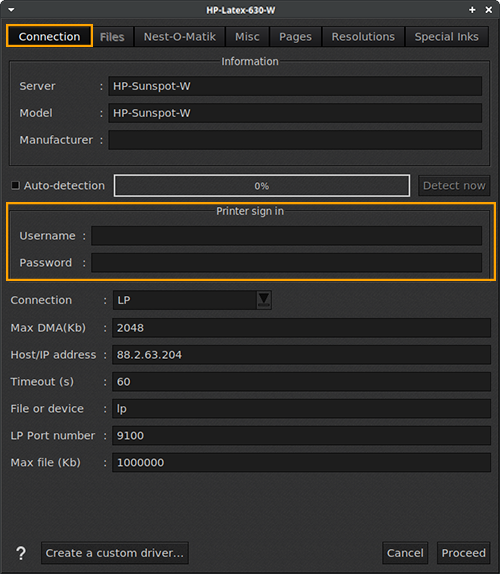The image size is (500, 574).
Task: Close the HP-Latex-630-W dialog
Action: click(x=489, y=10)
